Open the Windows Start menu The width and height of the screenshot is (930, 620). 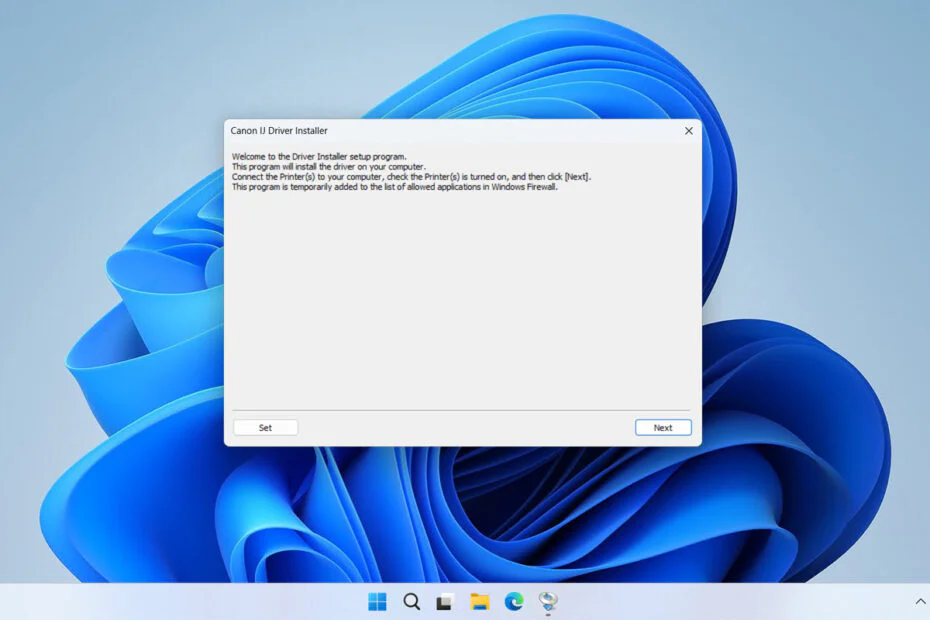click(377, 602)
